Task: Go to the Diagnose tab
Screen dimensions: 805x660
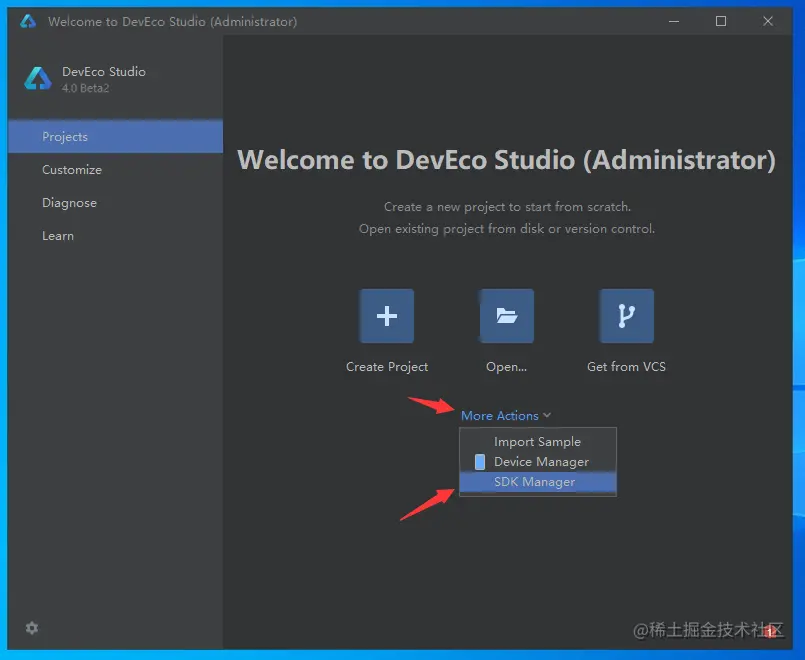Action: pyautogui.click(x=116, y=203)
